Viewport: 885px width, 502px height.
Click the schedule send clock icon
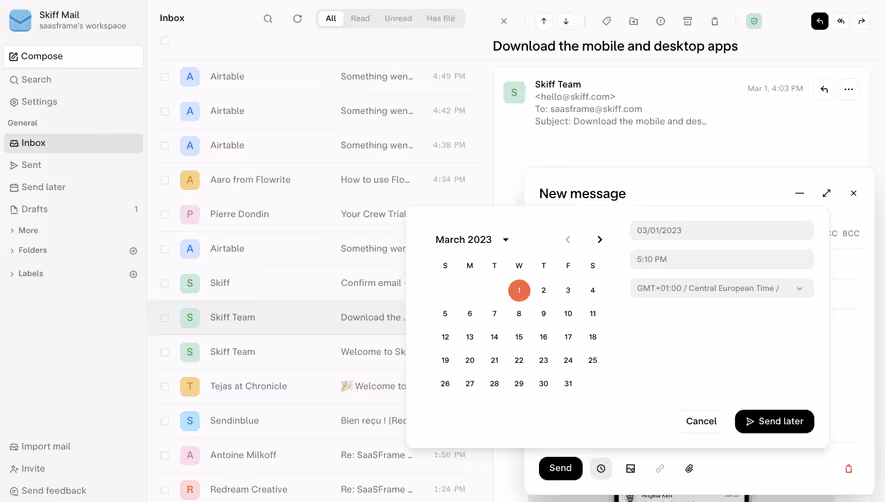click(x=601, y=469)
